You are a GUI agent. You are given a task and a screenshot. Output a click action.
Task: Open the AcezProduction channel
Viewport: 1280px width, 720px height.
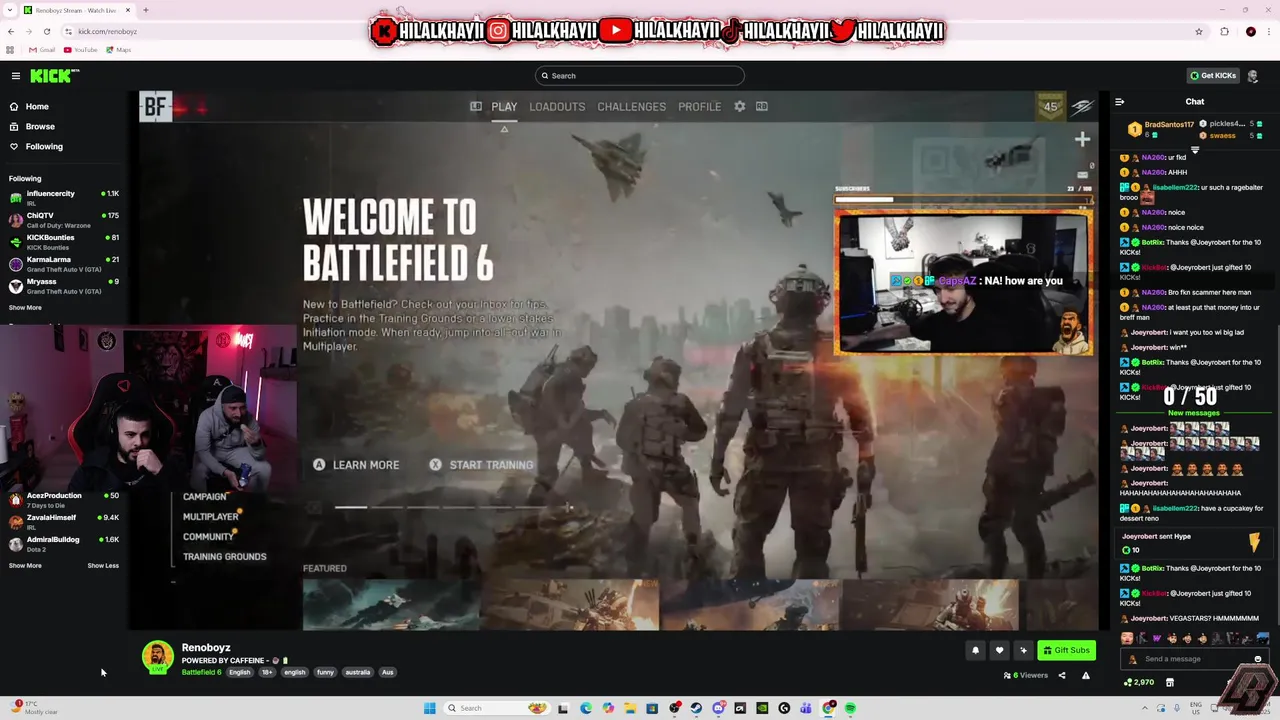tap(64, 500)
